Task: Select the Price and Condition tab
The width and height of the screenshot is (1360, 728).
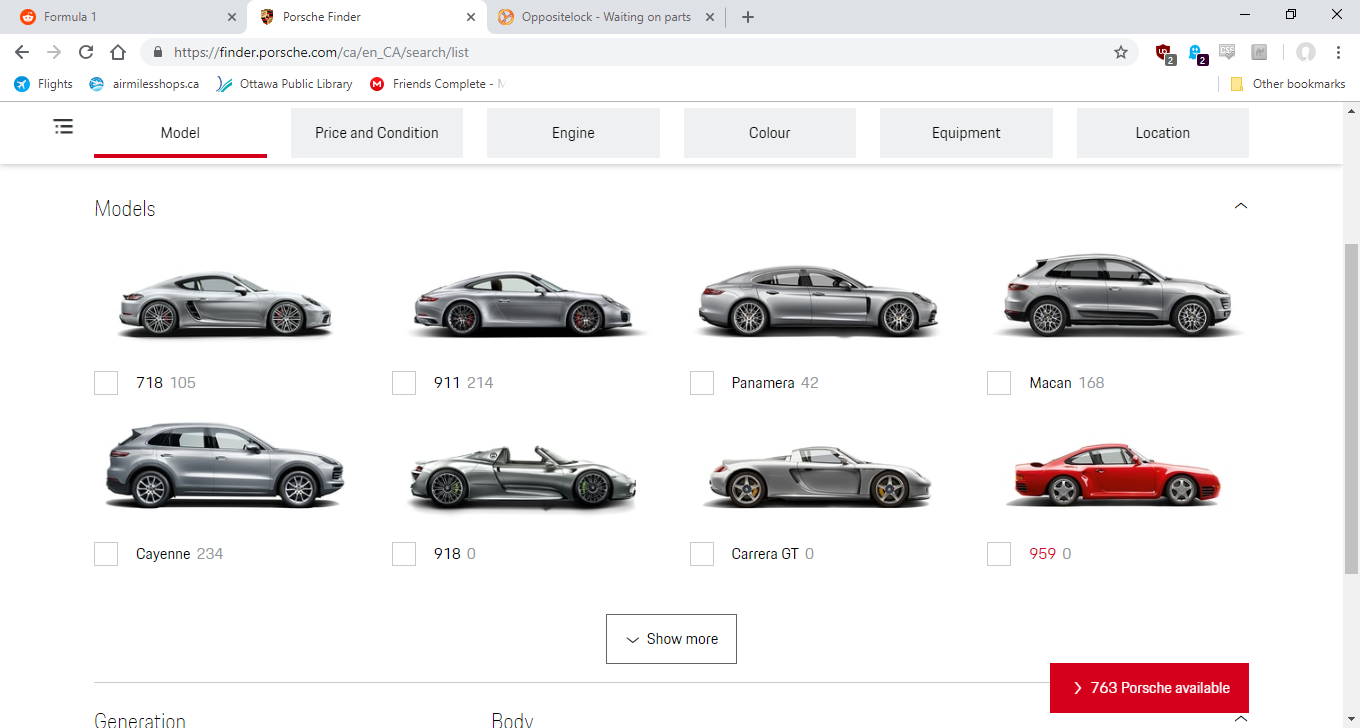Action: click(377, 133)
